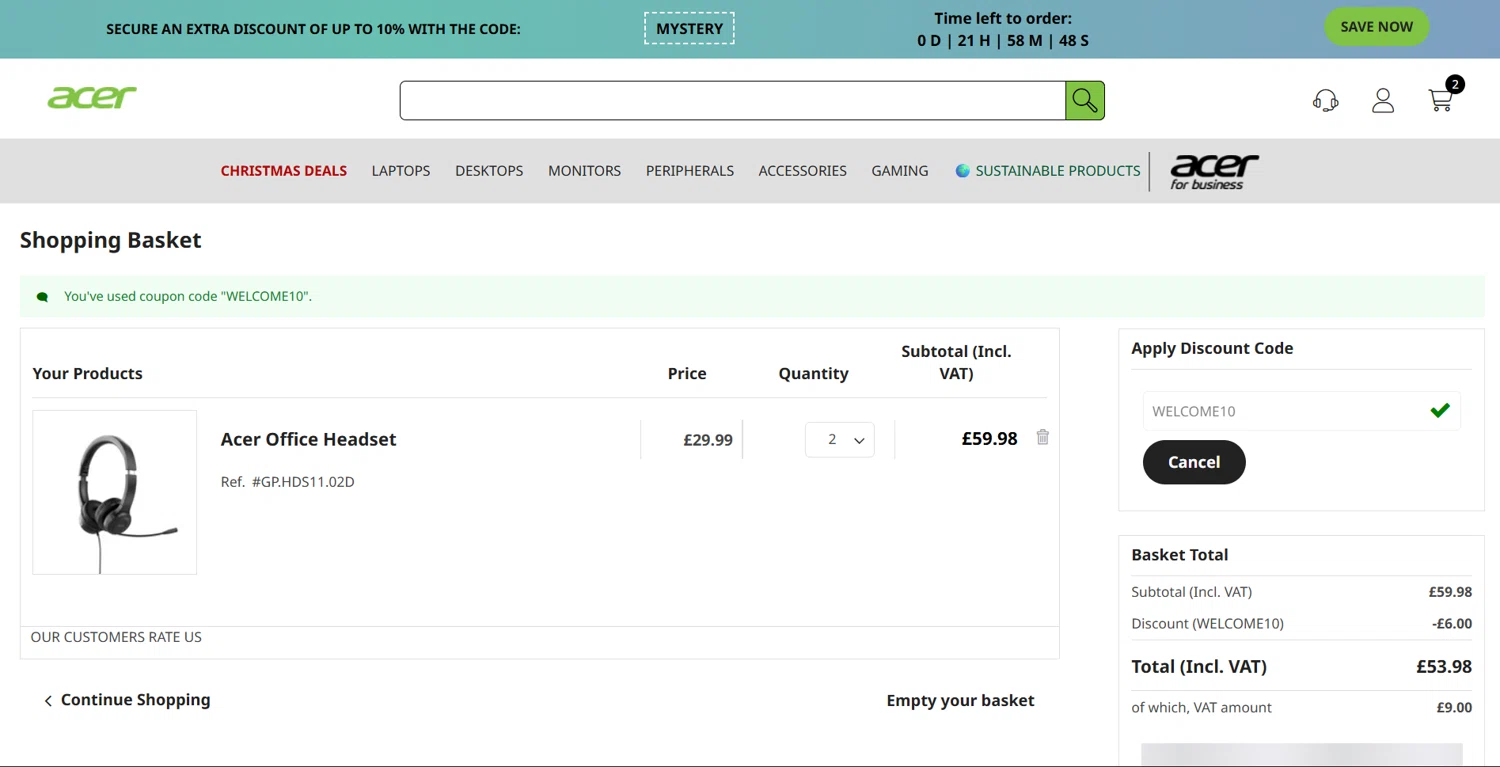This screenshot has height=767, width=1500.
Task: Open the Monitors menu
Action: (x=584, y=171)
